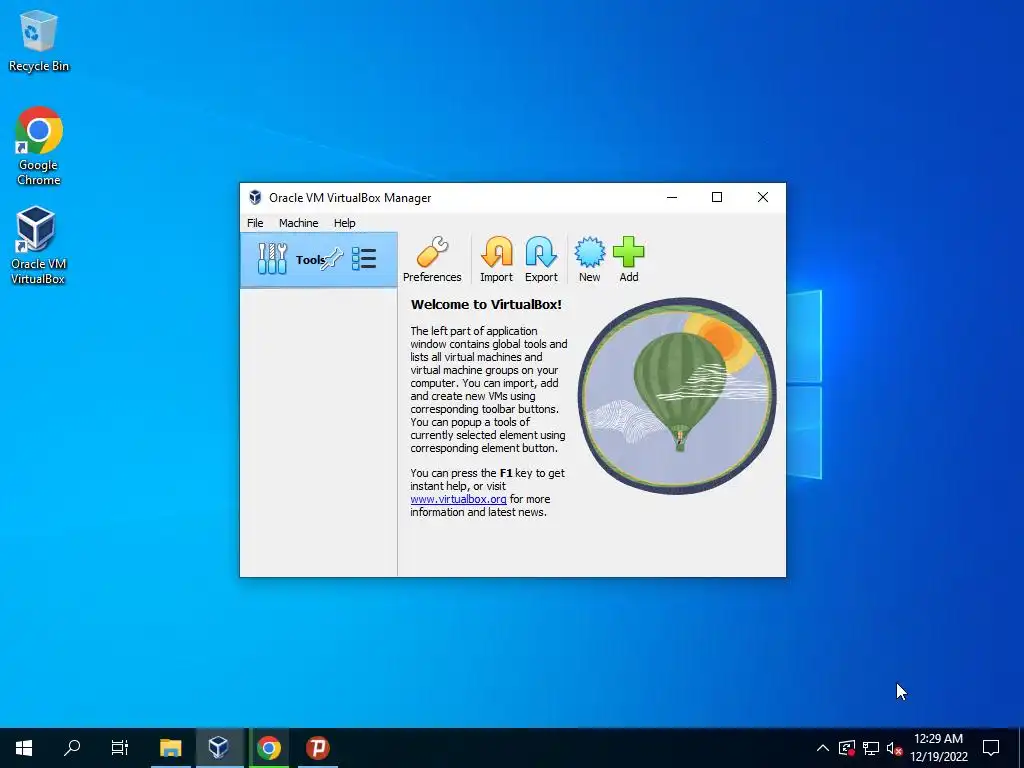Open the Machine menu
This screenshot has height=768, width=1024.
click(298, 223)
